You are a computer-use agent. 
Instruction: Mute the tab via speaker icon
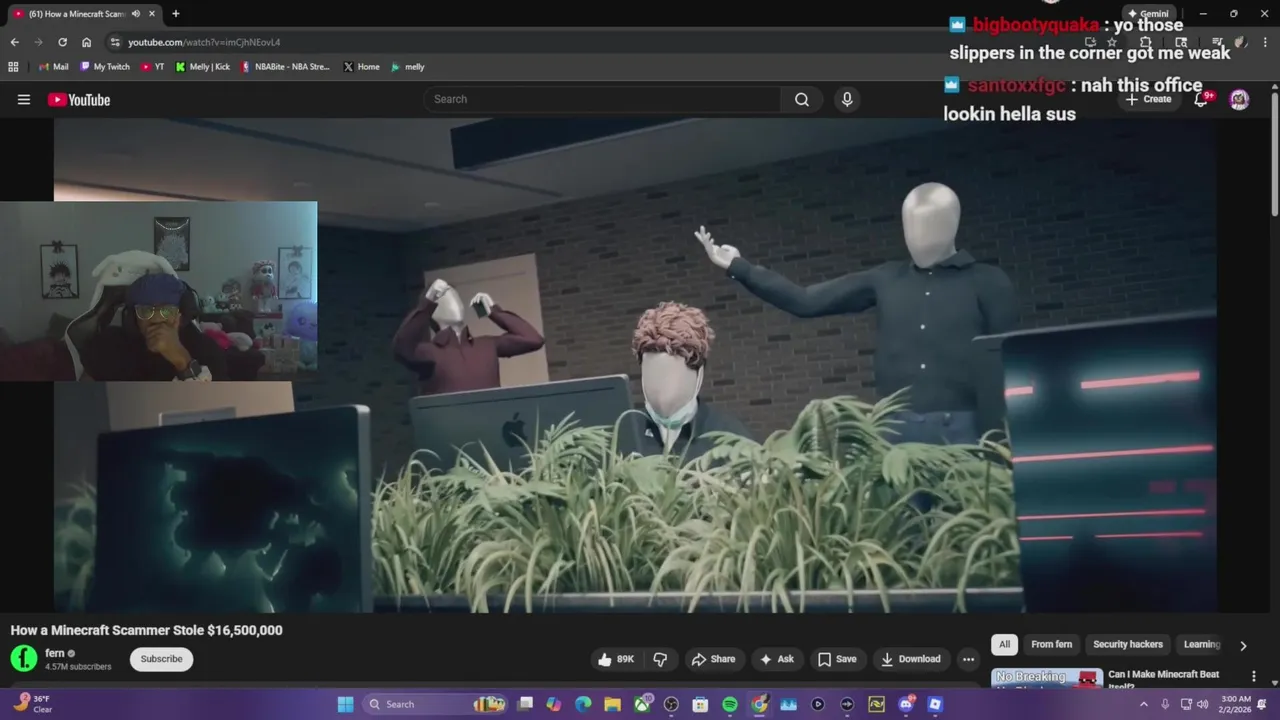(x=136, y=14)
